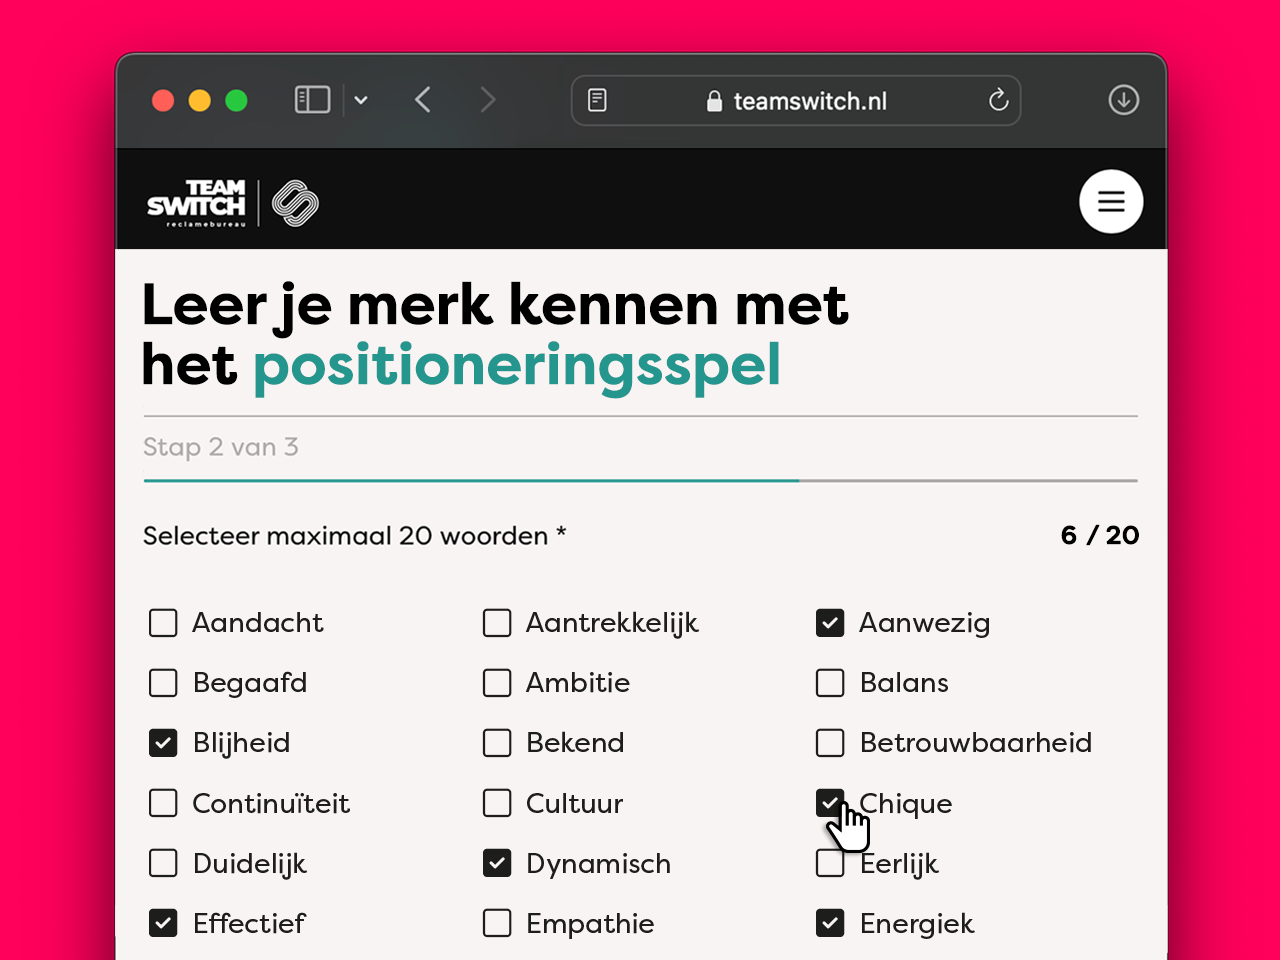The height and width of the screenshot is (960, 1280).
Task: Open the hamburger menu button
Action: [x=1111, y=202]
